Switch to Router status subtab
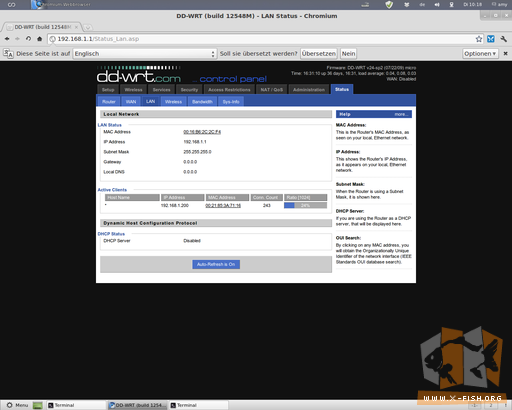Screen dimensions: 512x410 [109, 102]
